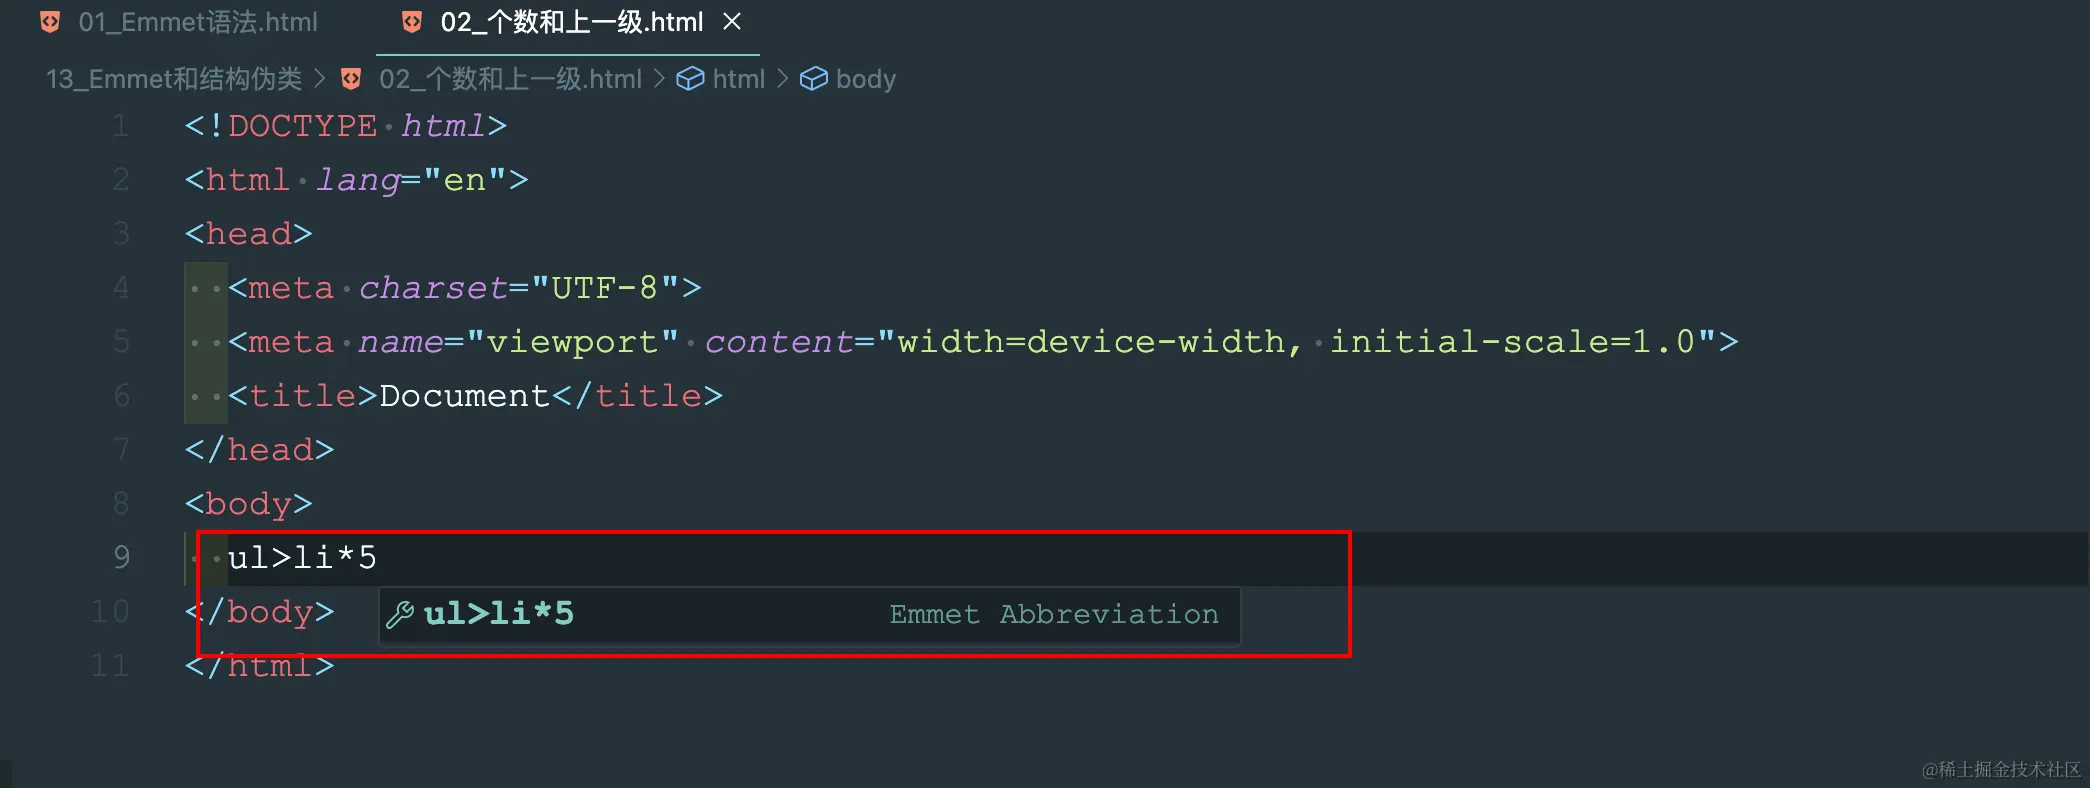2090x788 pixels.
Task: Place cursor after ul>li*5 on line 9
Action: [379, 558]
